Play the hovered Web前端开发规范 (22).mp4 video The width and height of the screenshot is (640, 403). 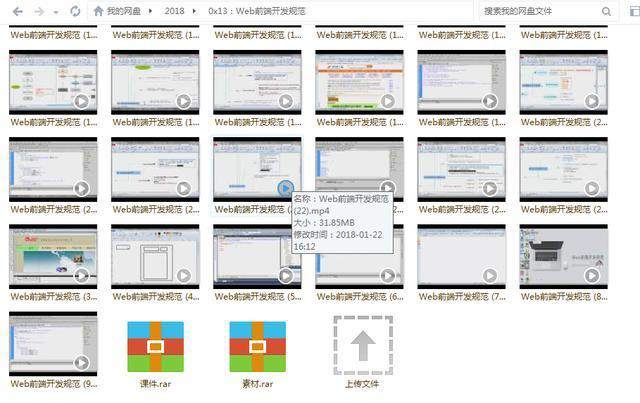tap(285, 188)
